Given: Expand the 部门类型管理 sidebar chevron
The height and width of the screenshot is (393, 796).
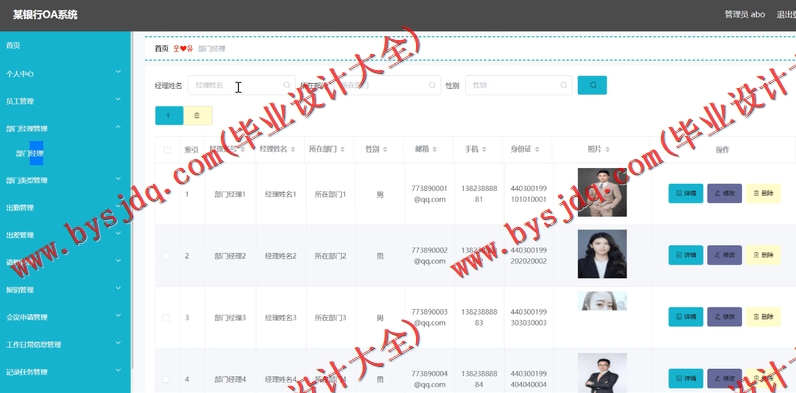Looking at the screenshot, I should [x=118, y=178].
